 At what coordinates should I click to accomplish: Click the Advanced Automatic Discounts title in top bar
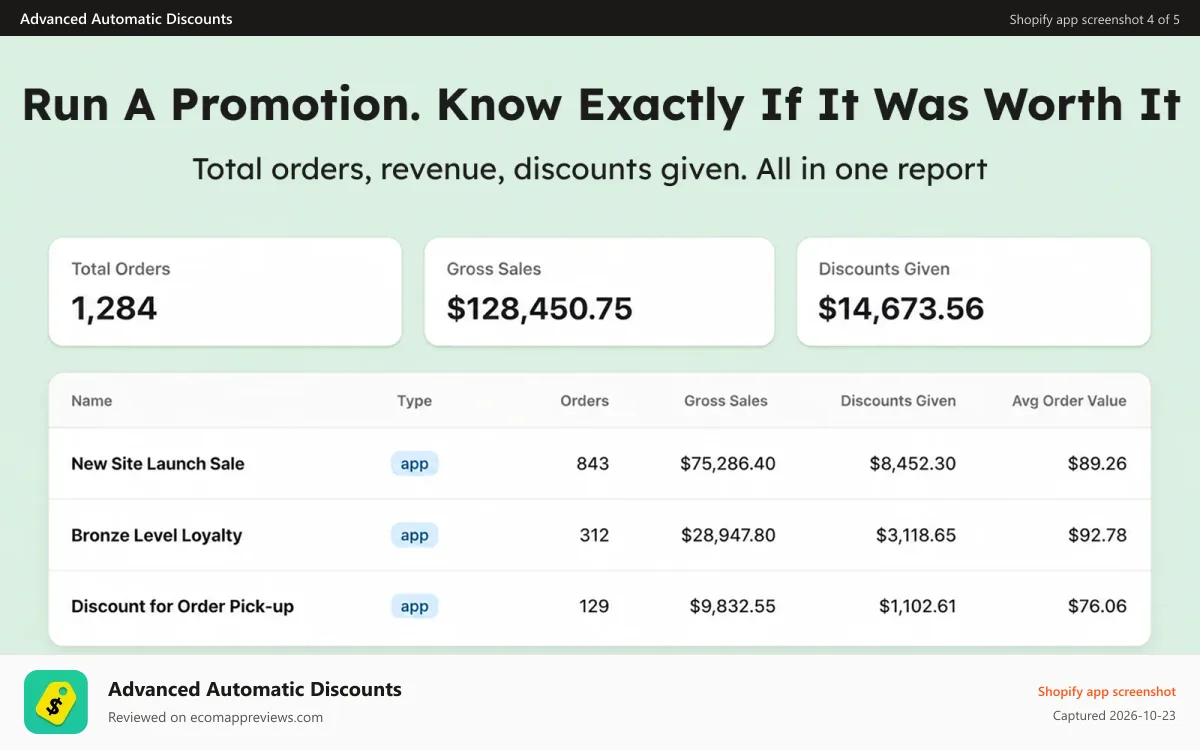(x=126, y=19)
